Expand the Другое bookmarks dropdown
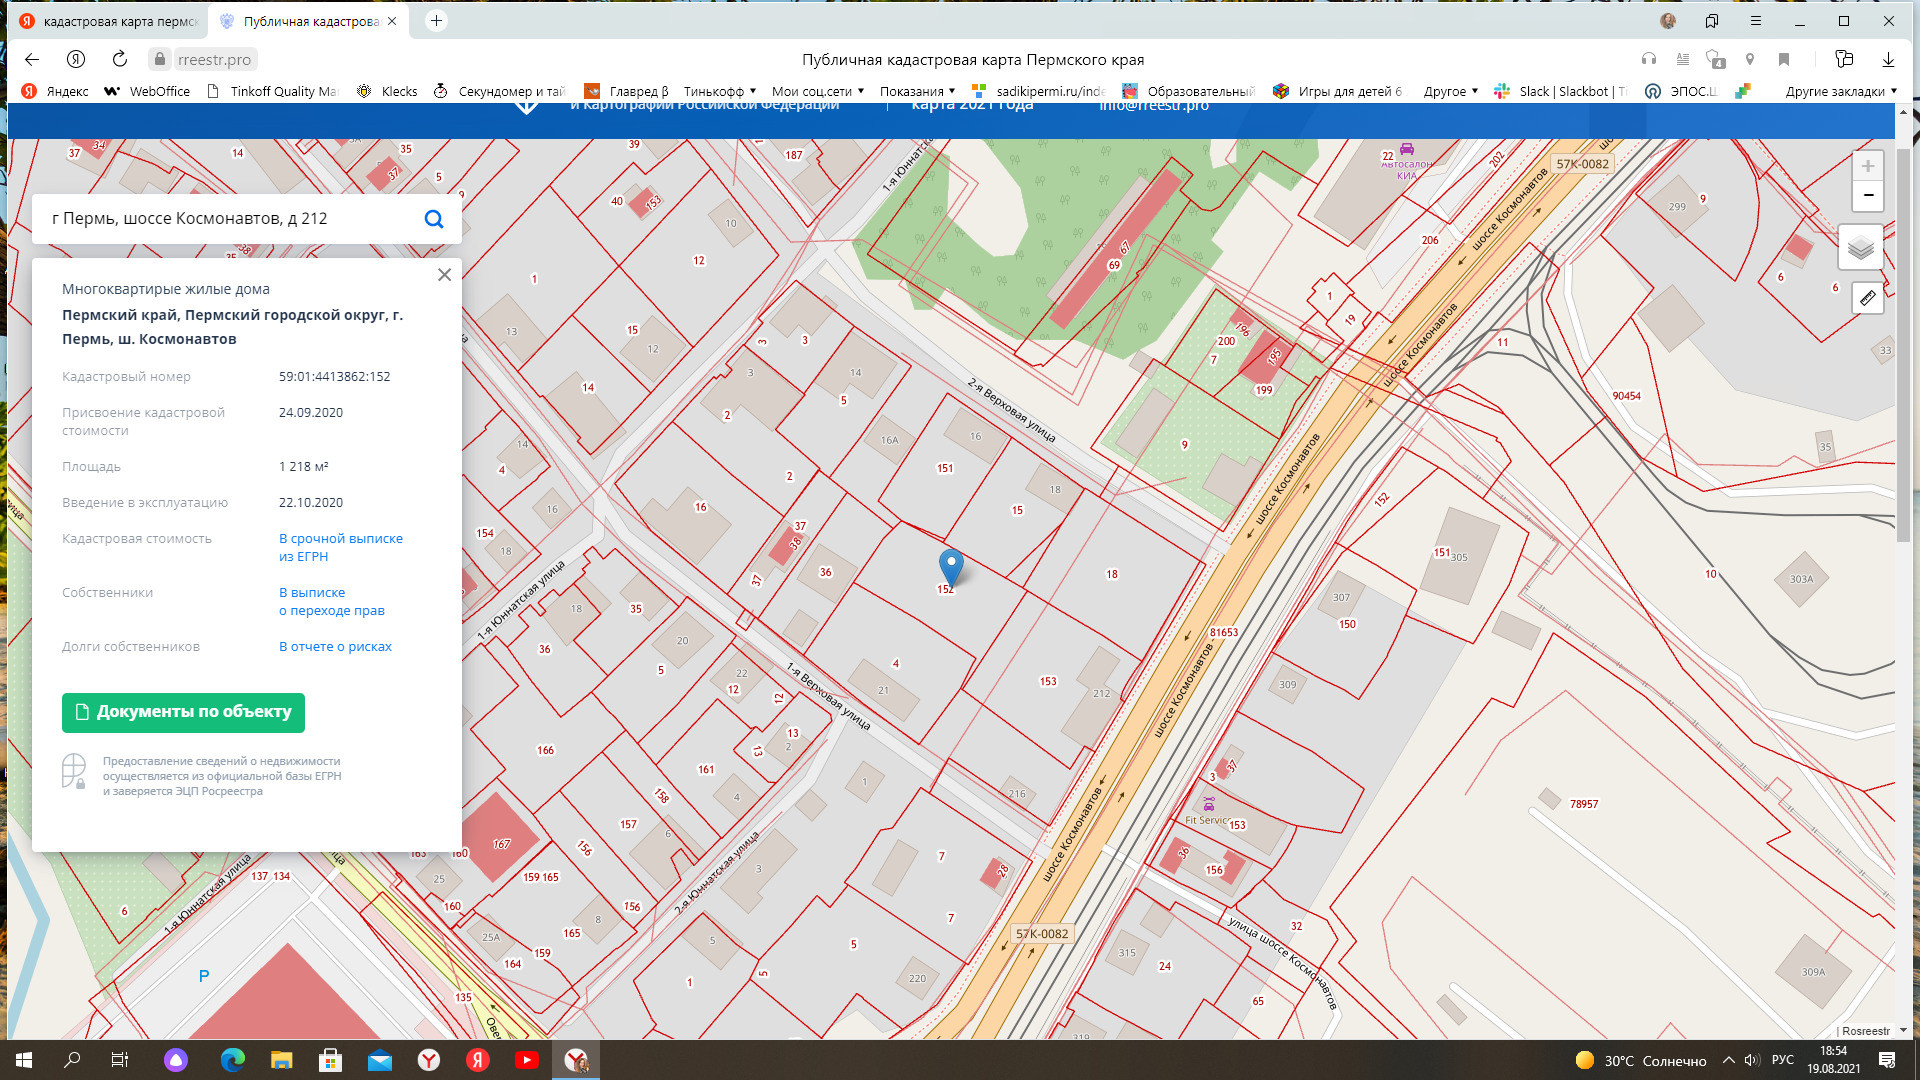Screen dimensions: 1920x1080 point(1450,91)
